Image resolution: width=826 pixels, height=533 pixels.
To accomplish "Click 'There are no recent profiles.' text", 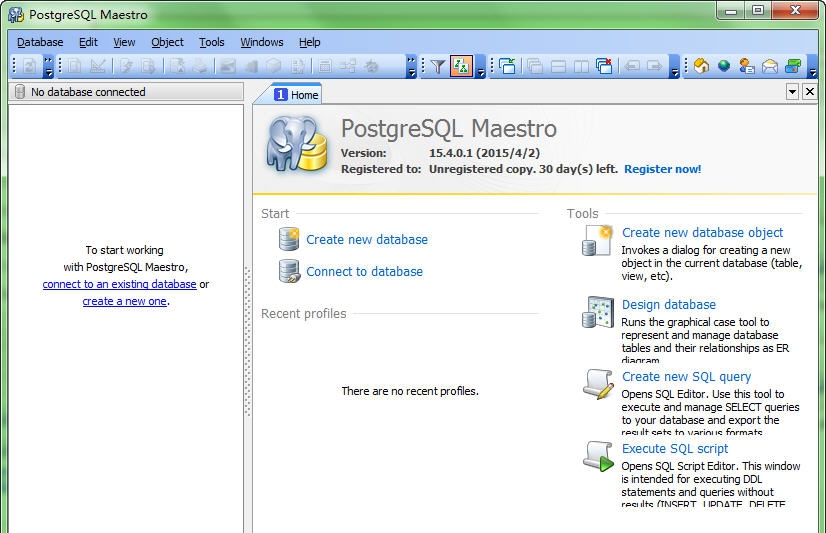I will (410, 391).
